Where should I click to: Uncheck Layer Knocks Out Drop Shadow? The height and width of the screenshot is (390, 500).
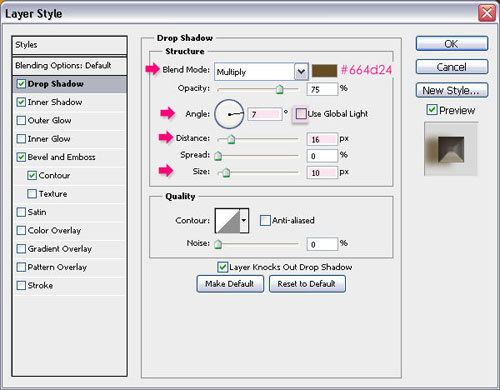(222, 267)
